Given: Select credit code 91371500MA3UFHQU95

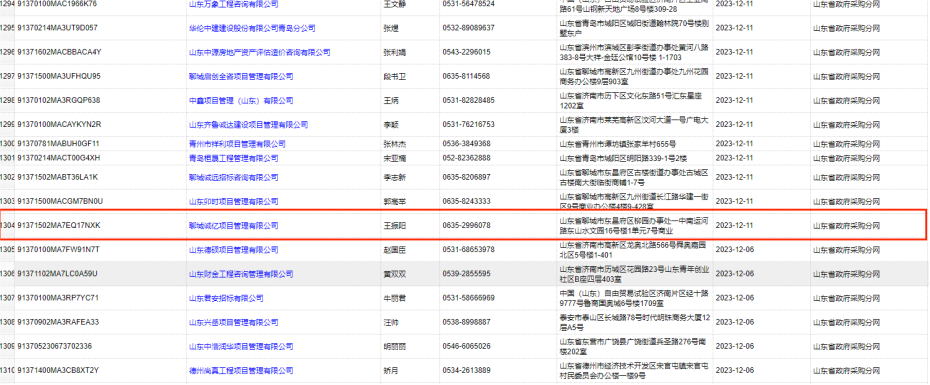Looking at the screenshot, I should click(59, 77).
